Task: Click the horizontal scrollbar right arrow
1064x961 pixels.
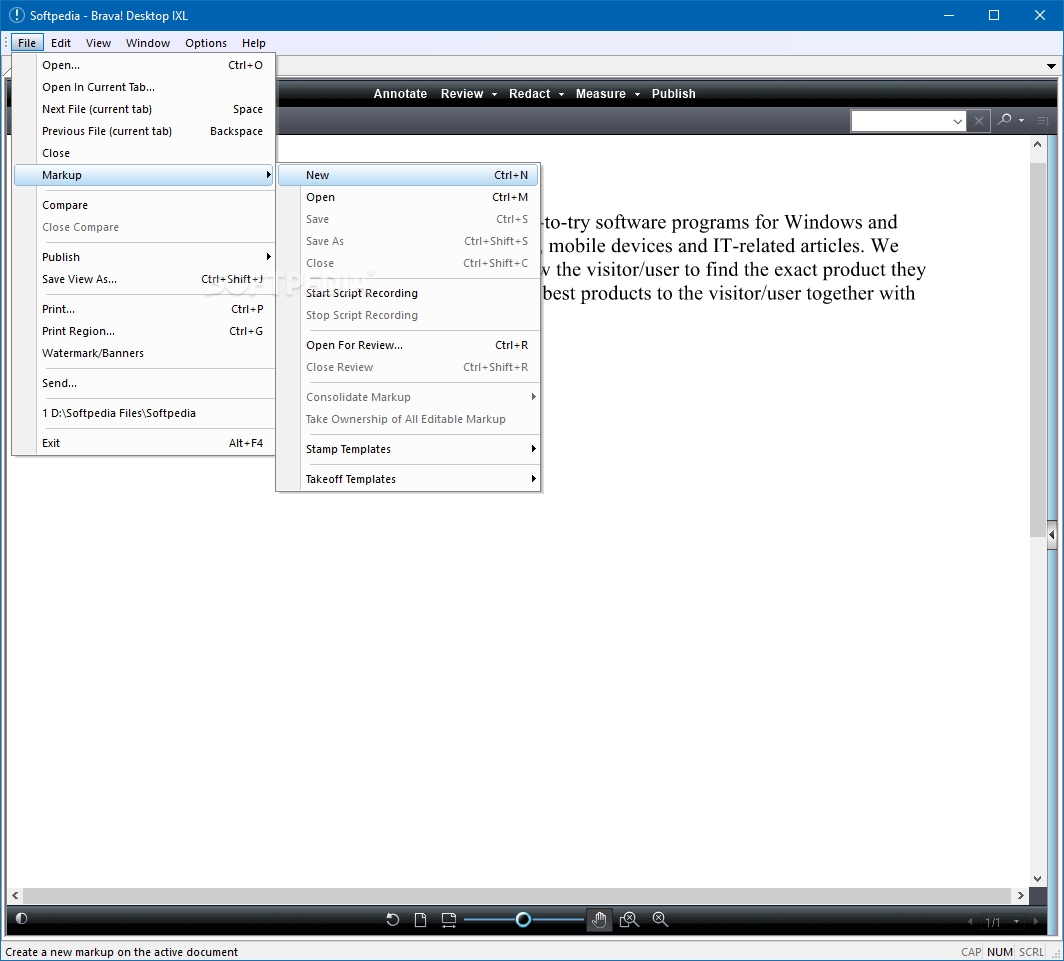Action: [x=1020, y=895]
